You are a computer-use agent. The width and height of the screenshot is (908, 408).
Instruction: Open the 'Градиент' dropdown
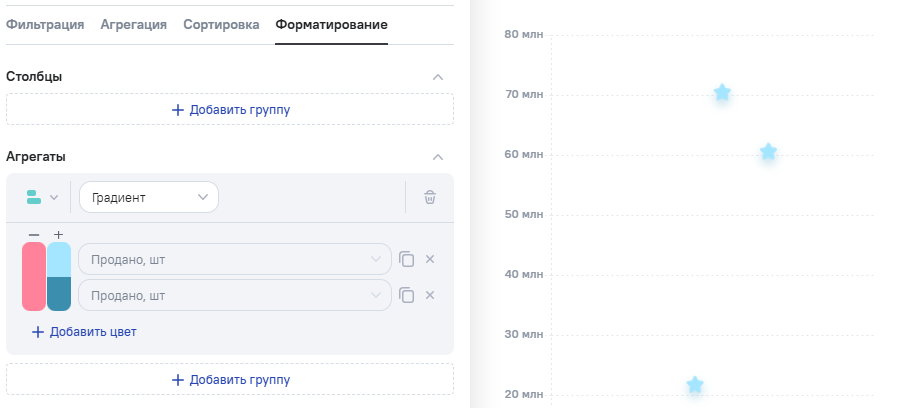coord(148,197)
